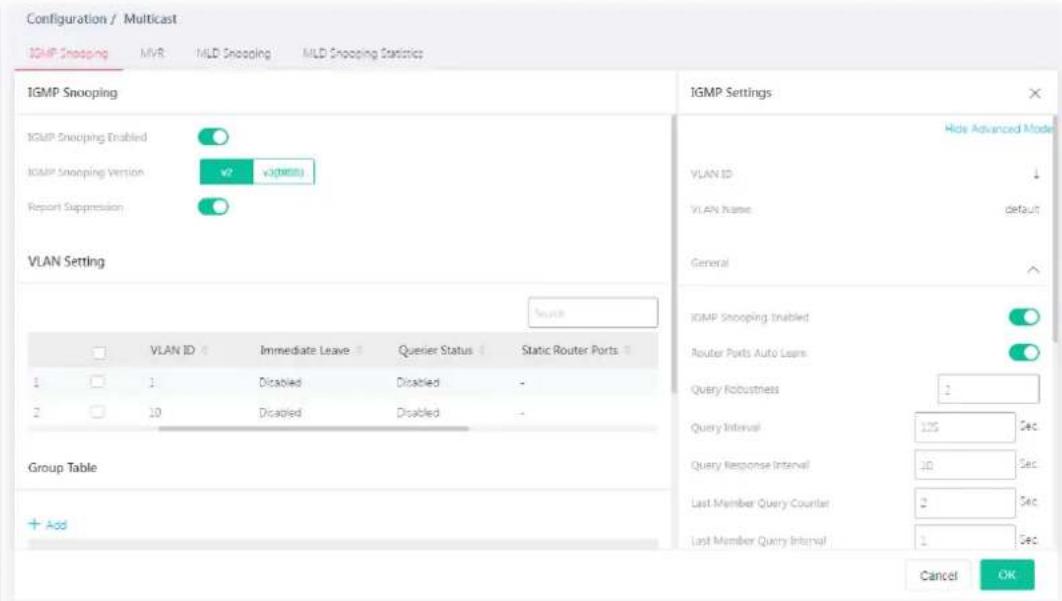Sort by Immediate Leave column arrows
Viewport: 1062px width, 601px height.
tap(360, 350)
